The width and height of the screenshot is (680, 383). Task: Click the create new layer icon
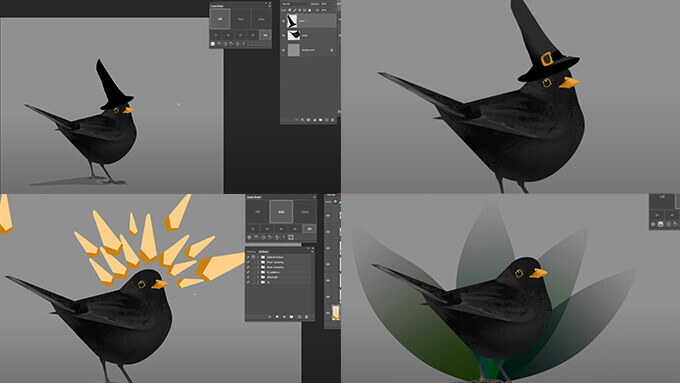pos(327,120)
